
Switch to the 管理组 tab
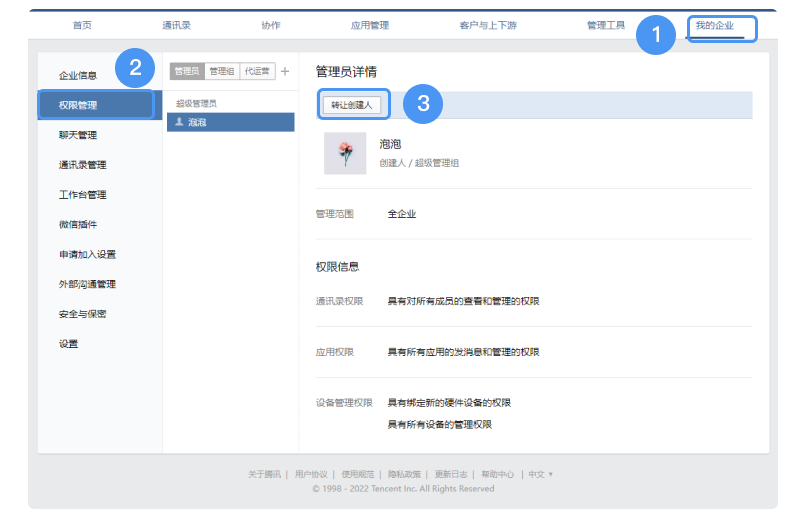(221, 72)
